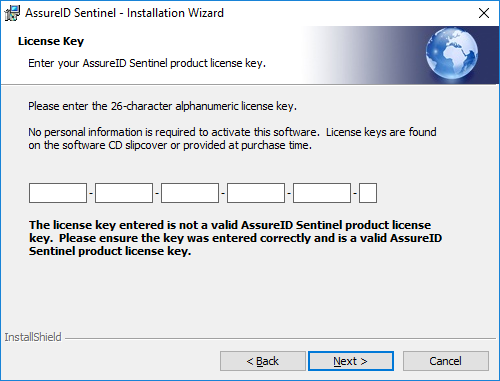Click the 'Enter your AssureID Sentinel' subtitle
This screenshot has height=381, width=500.
pos(147,63)
